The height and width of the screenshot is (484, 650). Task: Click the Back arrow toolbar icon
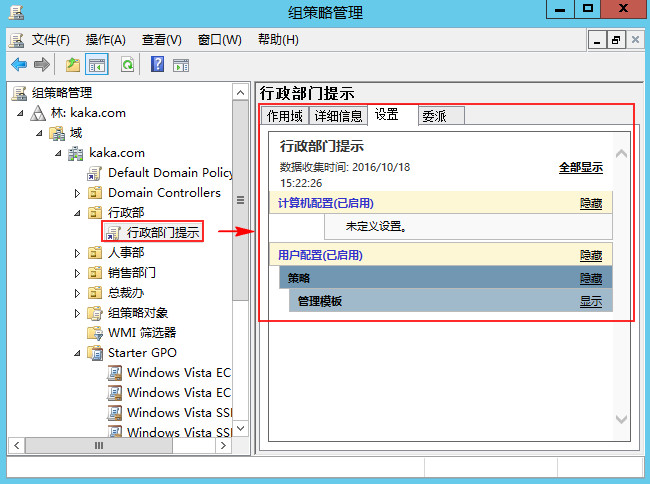[x=19, y=65]
